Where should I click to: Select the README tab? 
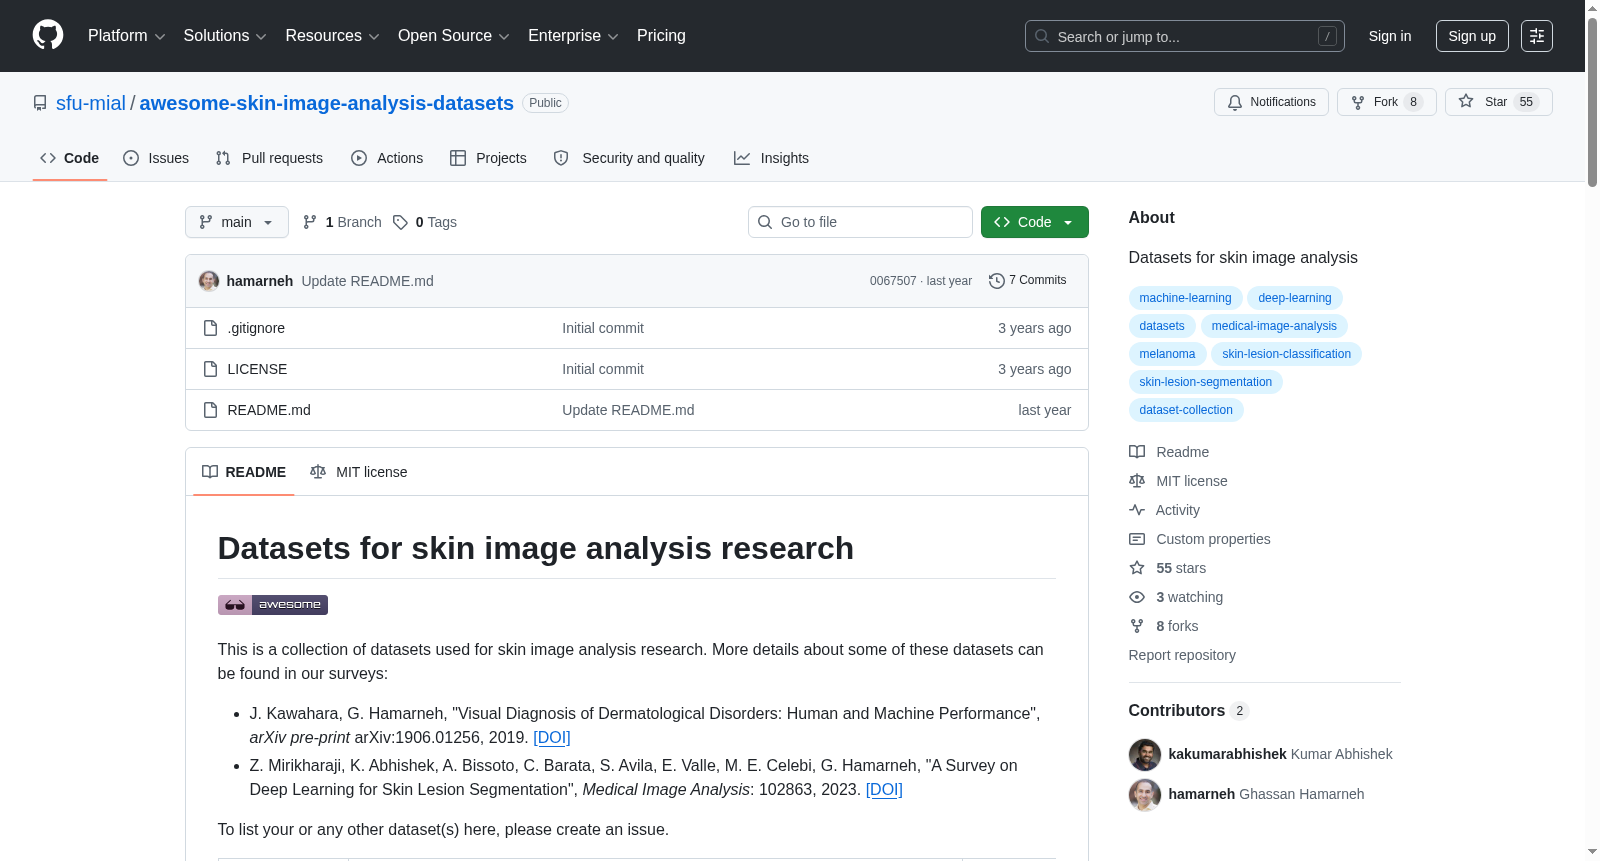(244, 472)
